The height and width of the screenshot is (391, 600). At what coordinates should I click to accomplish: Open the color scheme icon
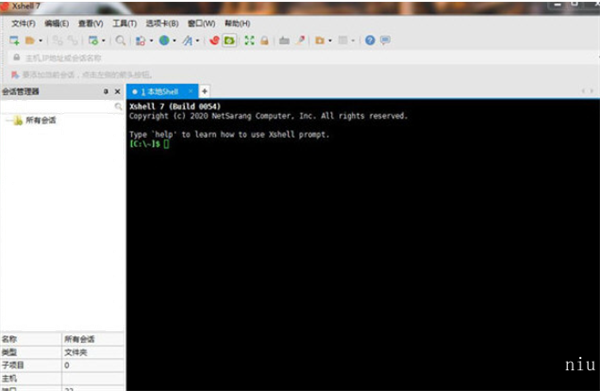click(x=141, y=41)
